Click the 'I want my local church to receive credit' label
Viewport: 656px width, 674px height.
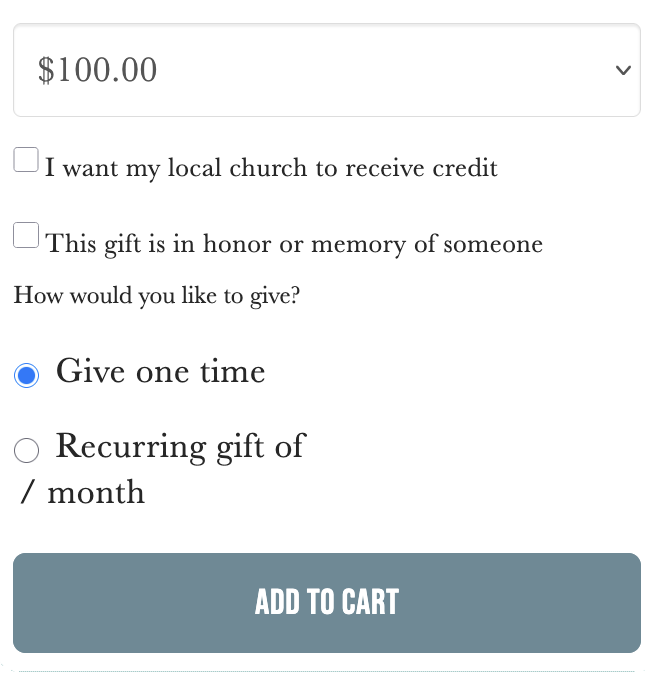point(271,168)
